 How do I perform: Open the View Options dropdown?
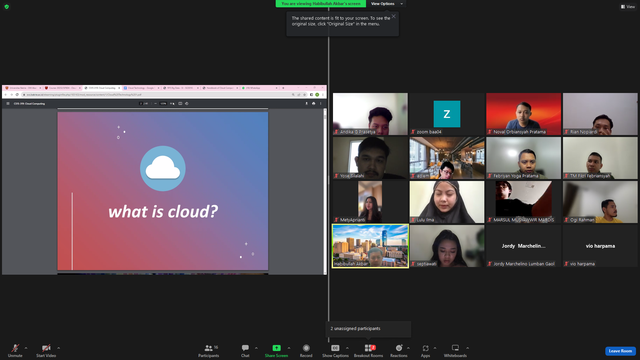point(387,4)
